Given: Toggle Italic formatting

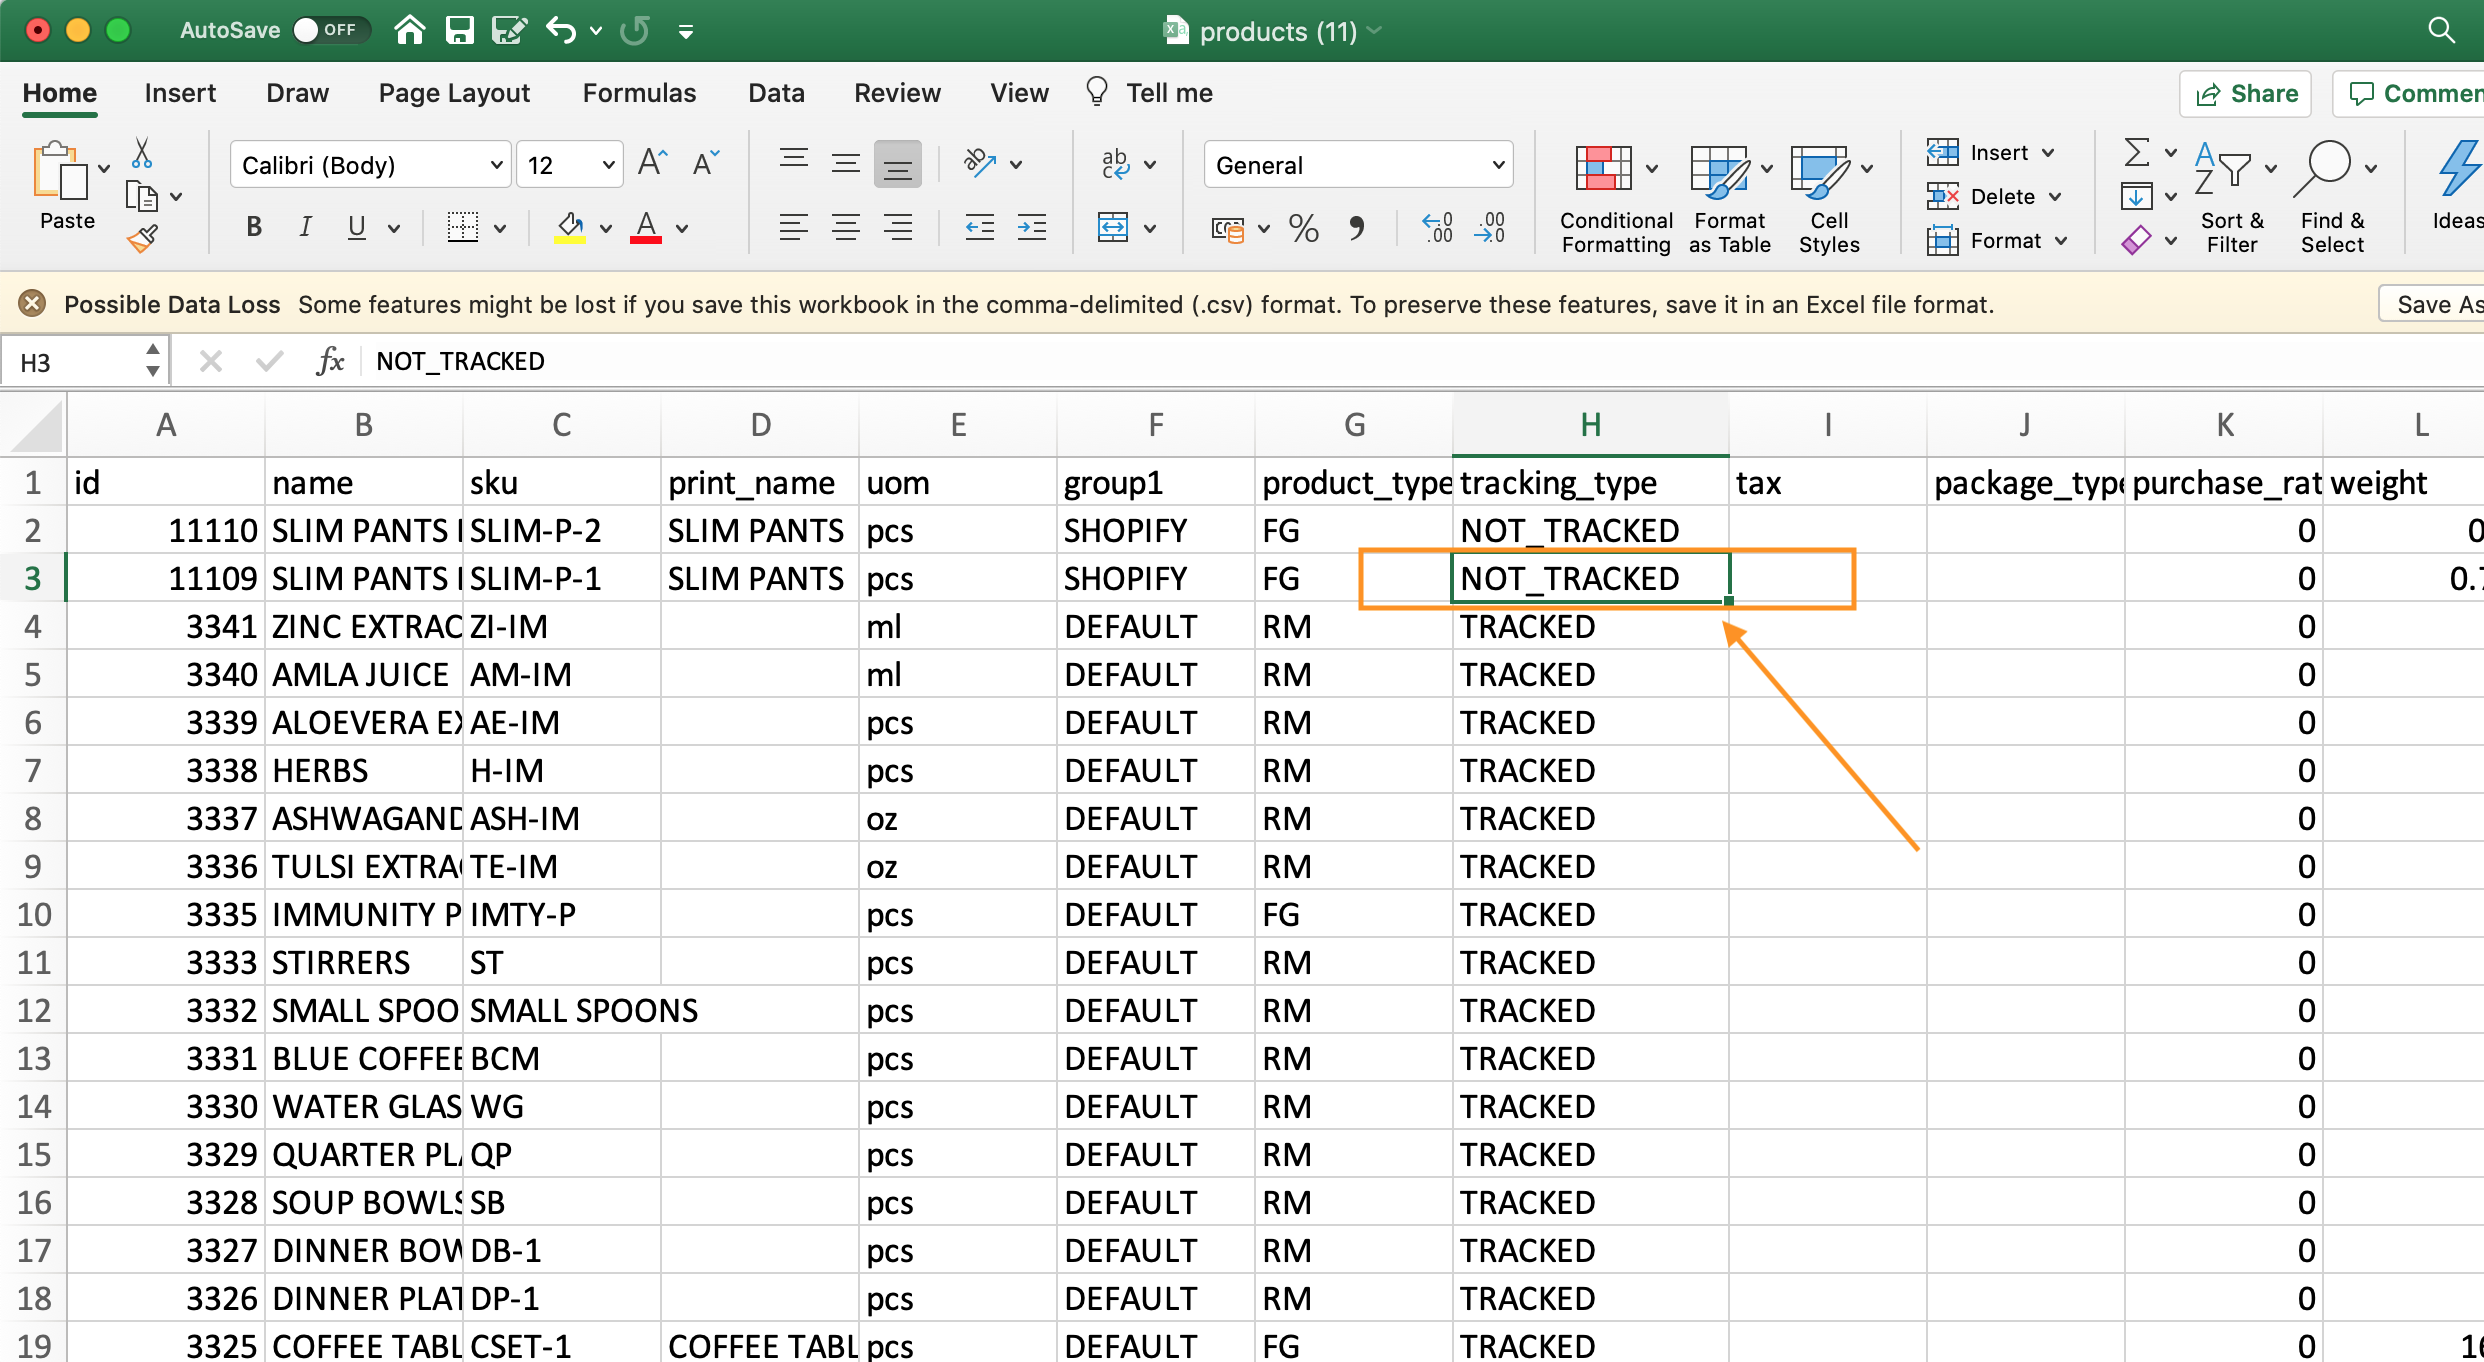Looking at the screenshot, I should (306, 227).
